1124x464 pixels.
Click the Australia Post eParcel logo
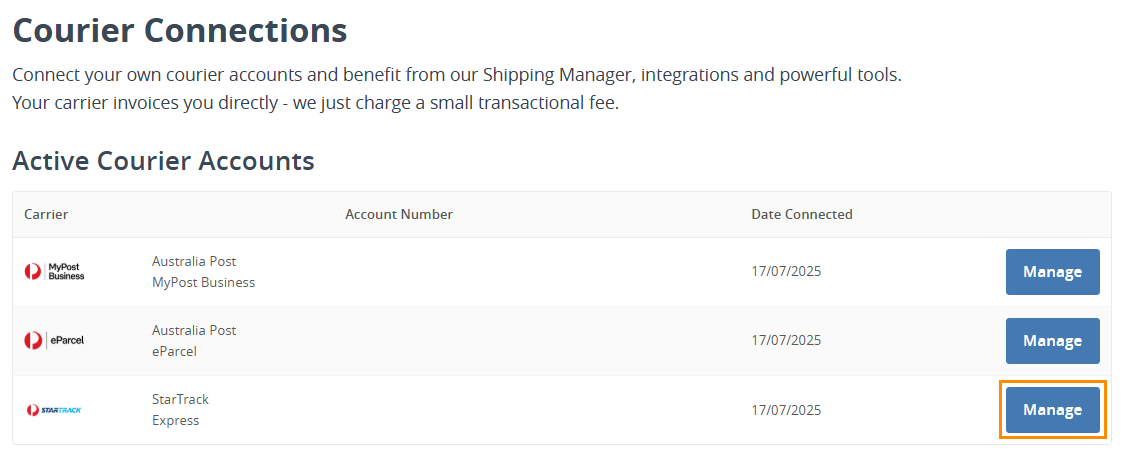pyautogui.click(x=55, y=341)
